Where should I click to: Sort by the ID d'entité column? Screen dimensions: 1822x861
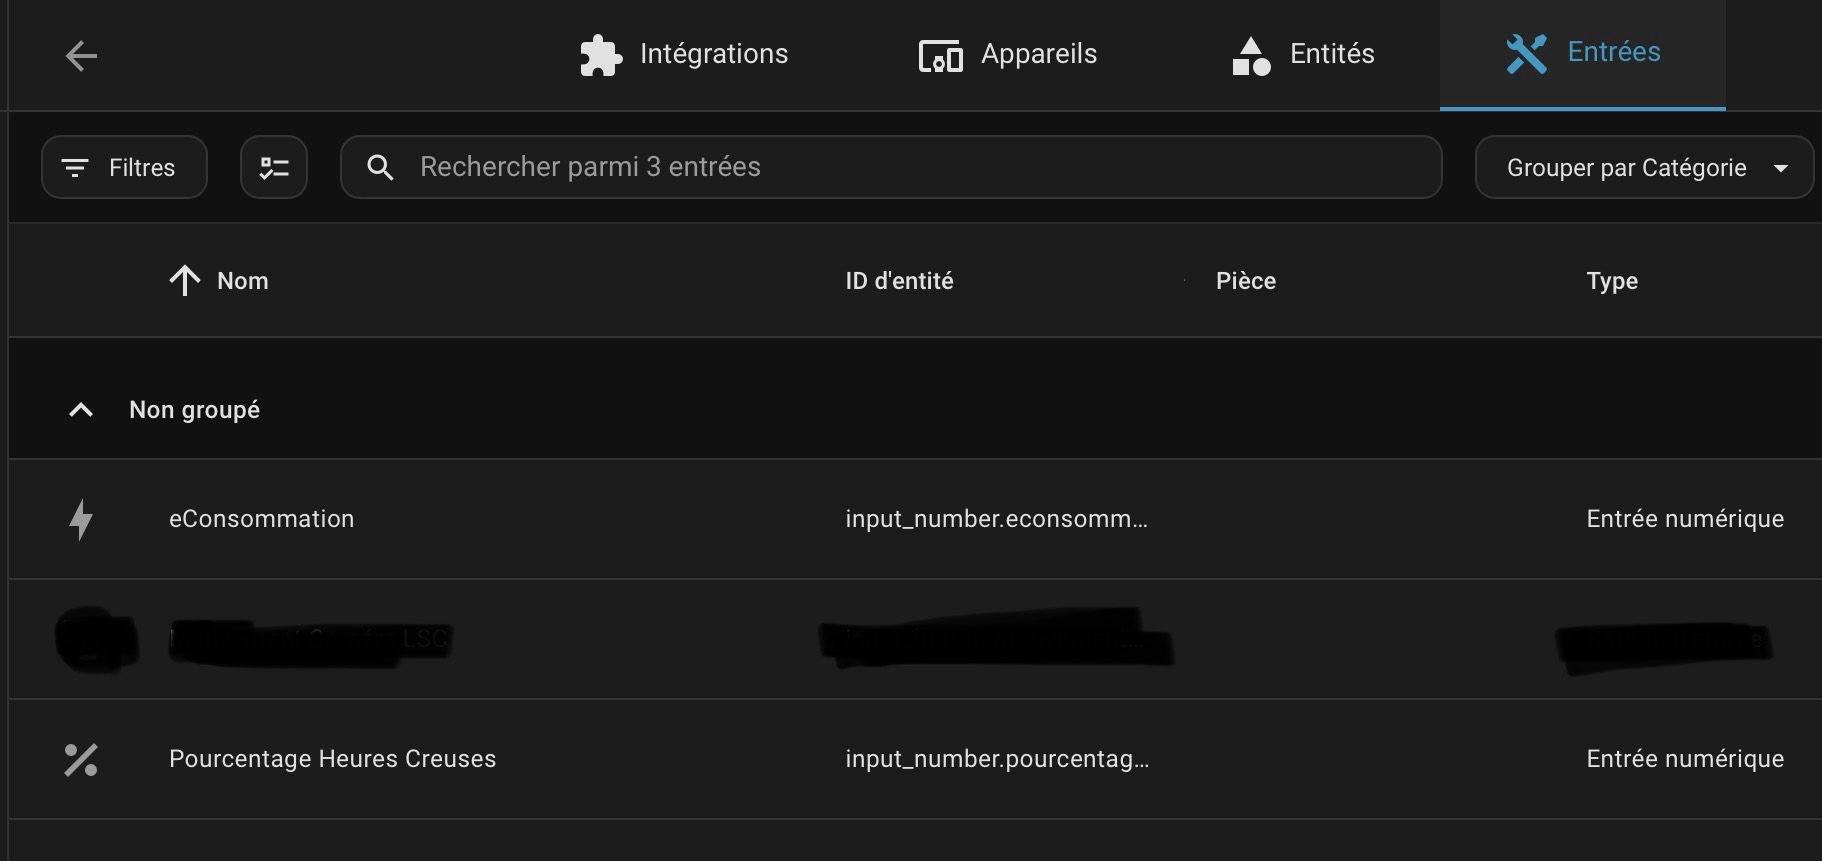(x=899, y=281)
